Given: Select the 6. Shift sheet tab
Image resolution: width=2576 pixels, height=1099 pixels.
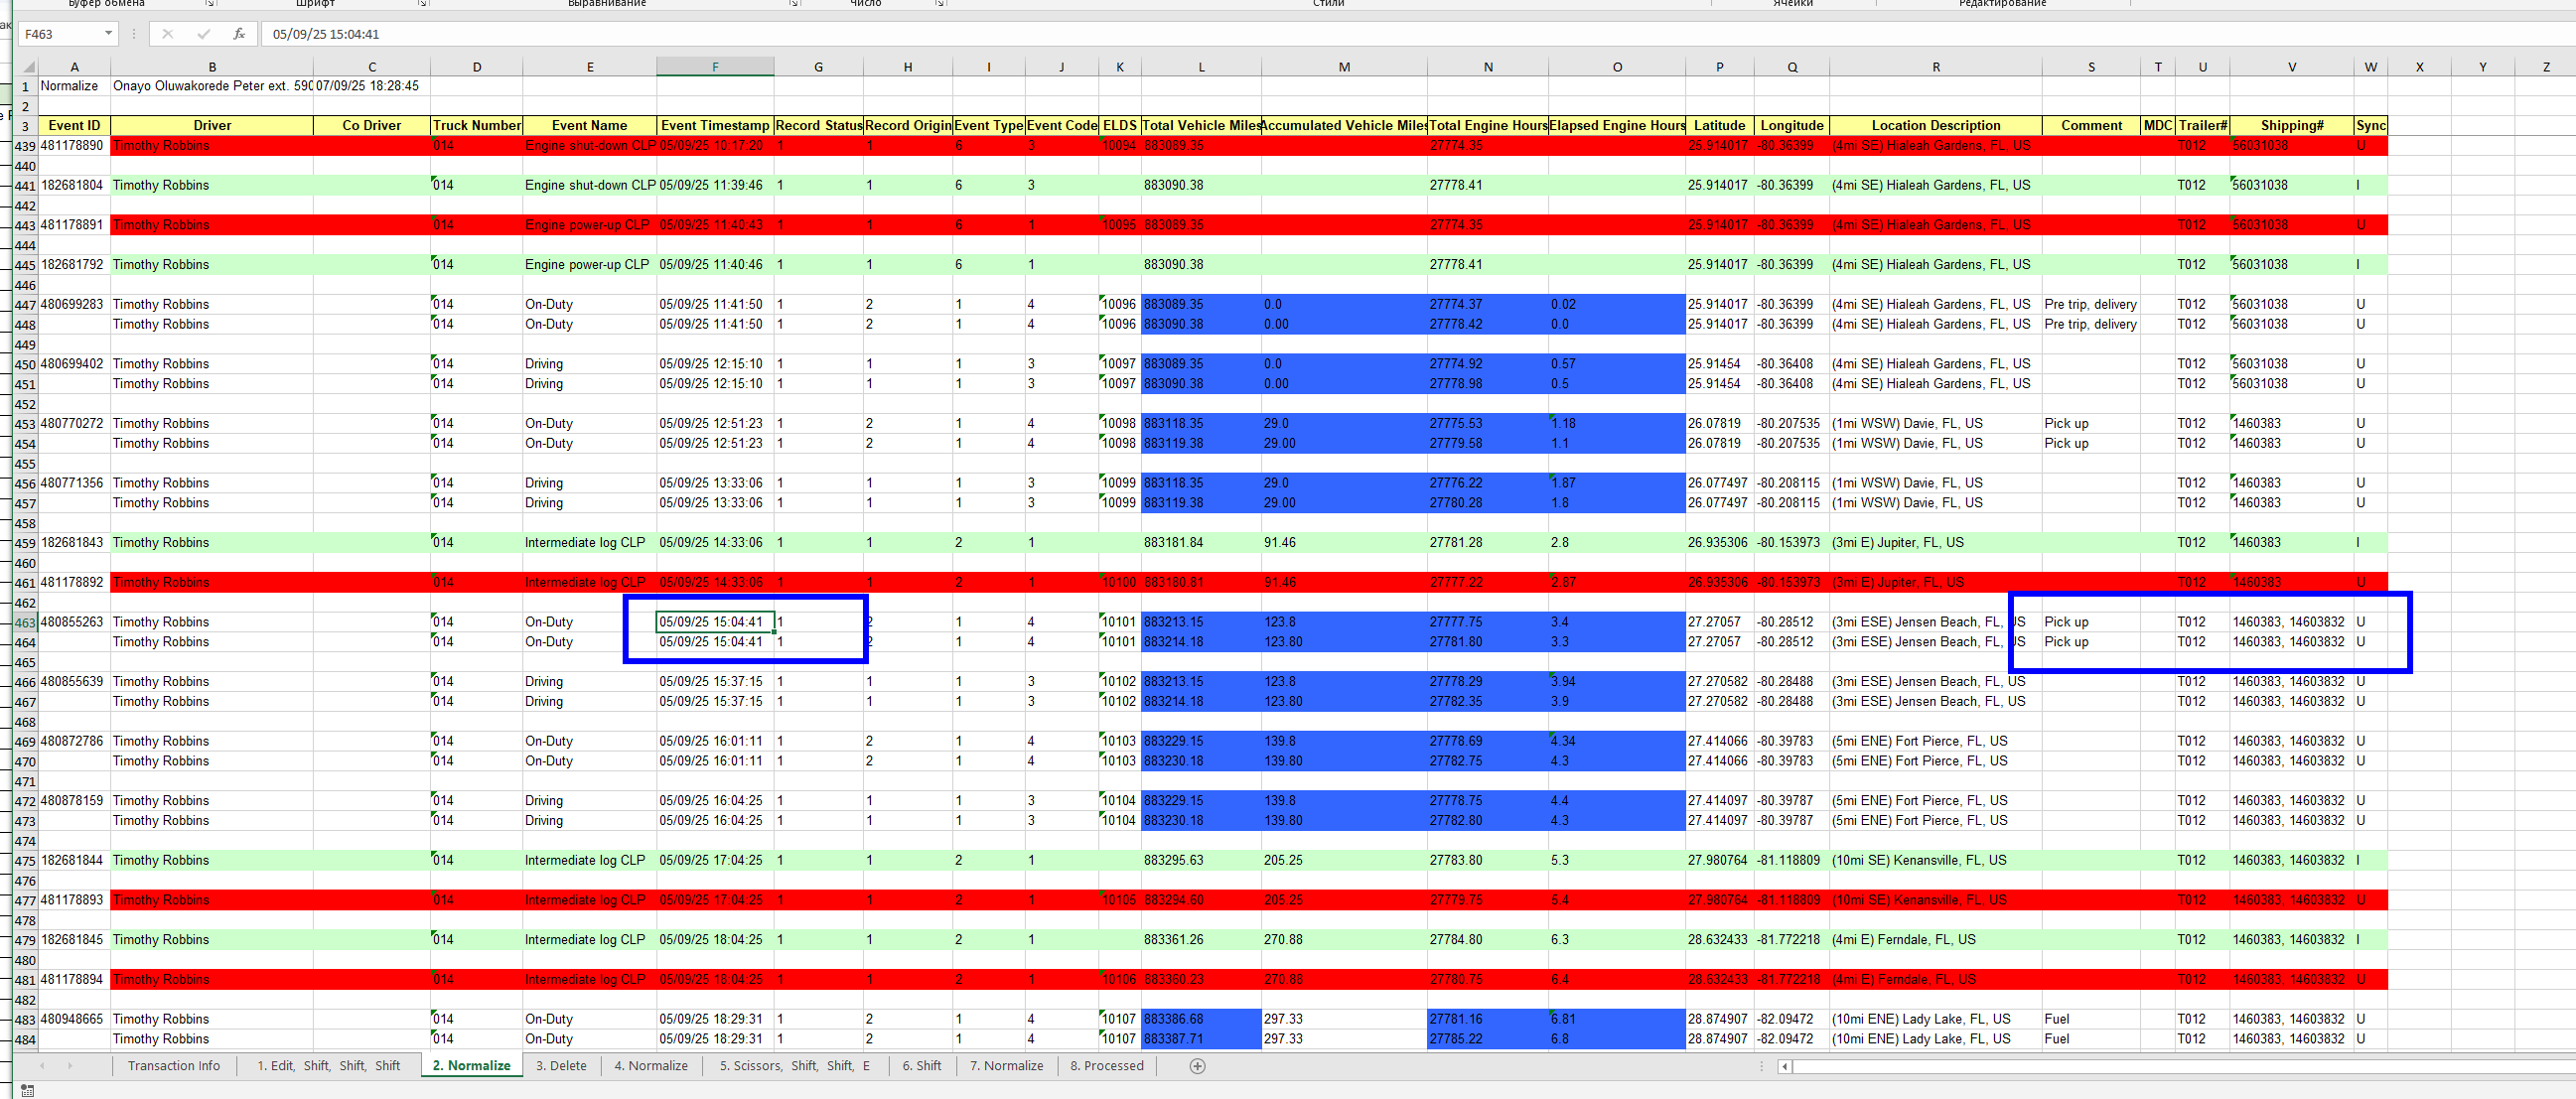Looking at the screenshot, I should coord(921,1066).
